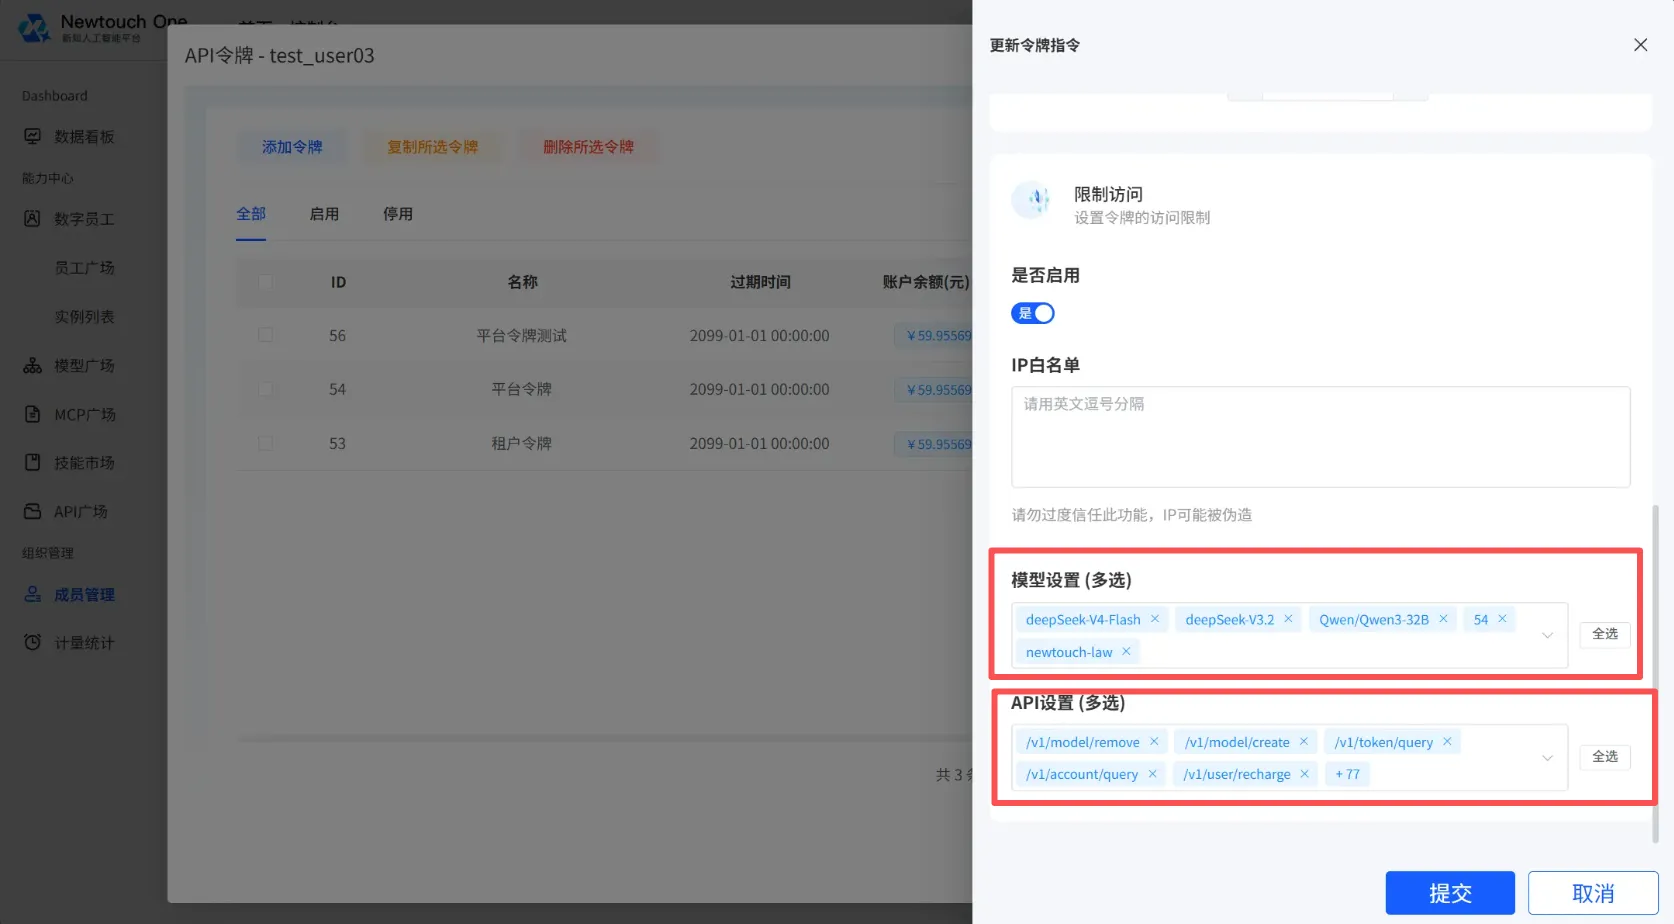Remove the deepSeek-V3.2 model tag

pyautogui.click(x=1288, y=619)
